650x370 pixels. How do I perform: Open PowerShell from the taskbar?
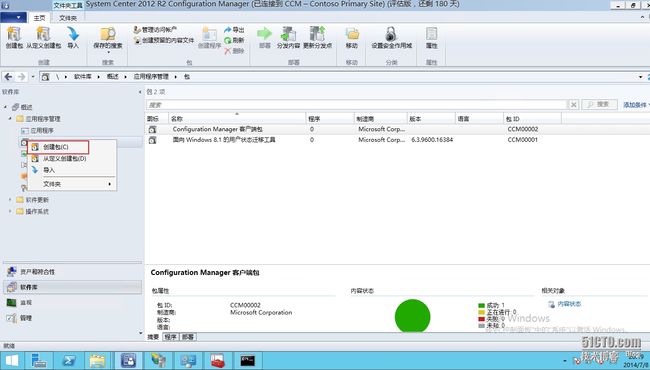69,360
